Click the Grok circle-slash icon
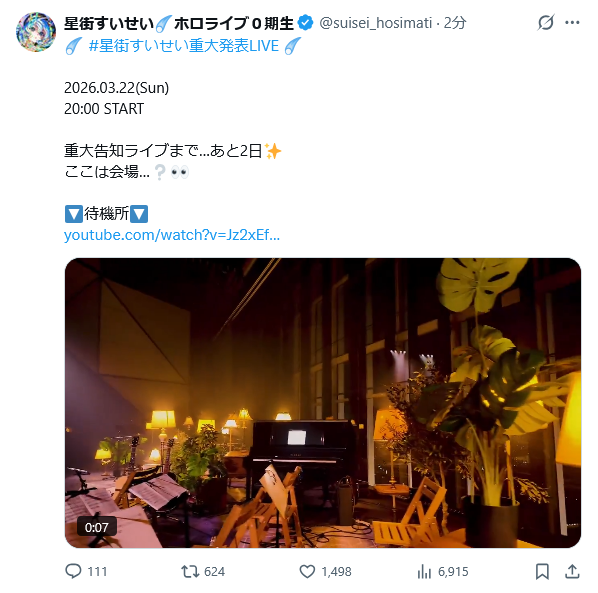Screen dimensions: 598x593 point(546,22)
